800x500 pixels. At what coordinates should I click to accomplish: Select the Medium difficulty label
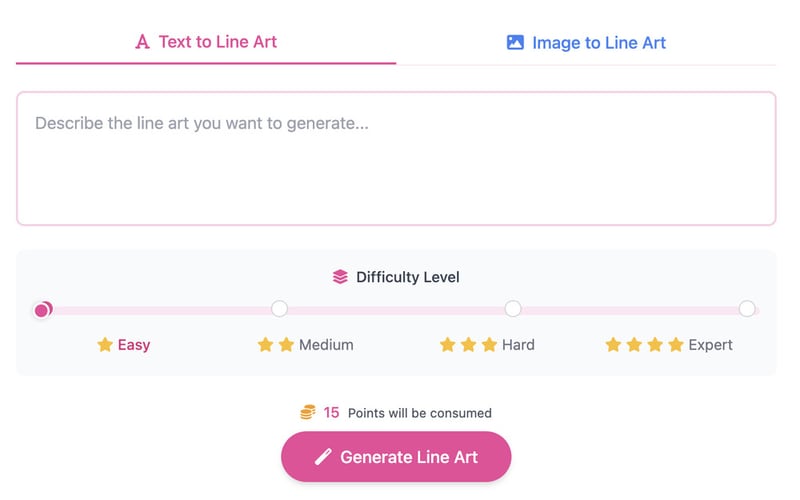(x=326, y=345)
